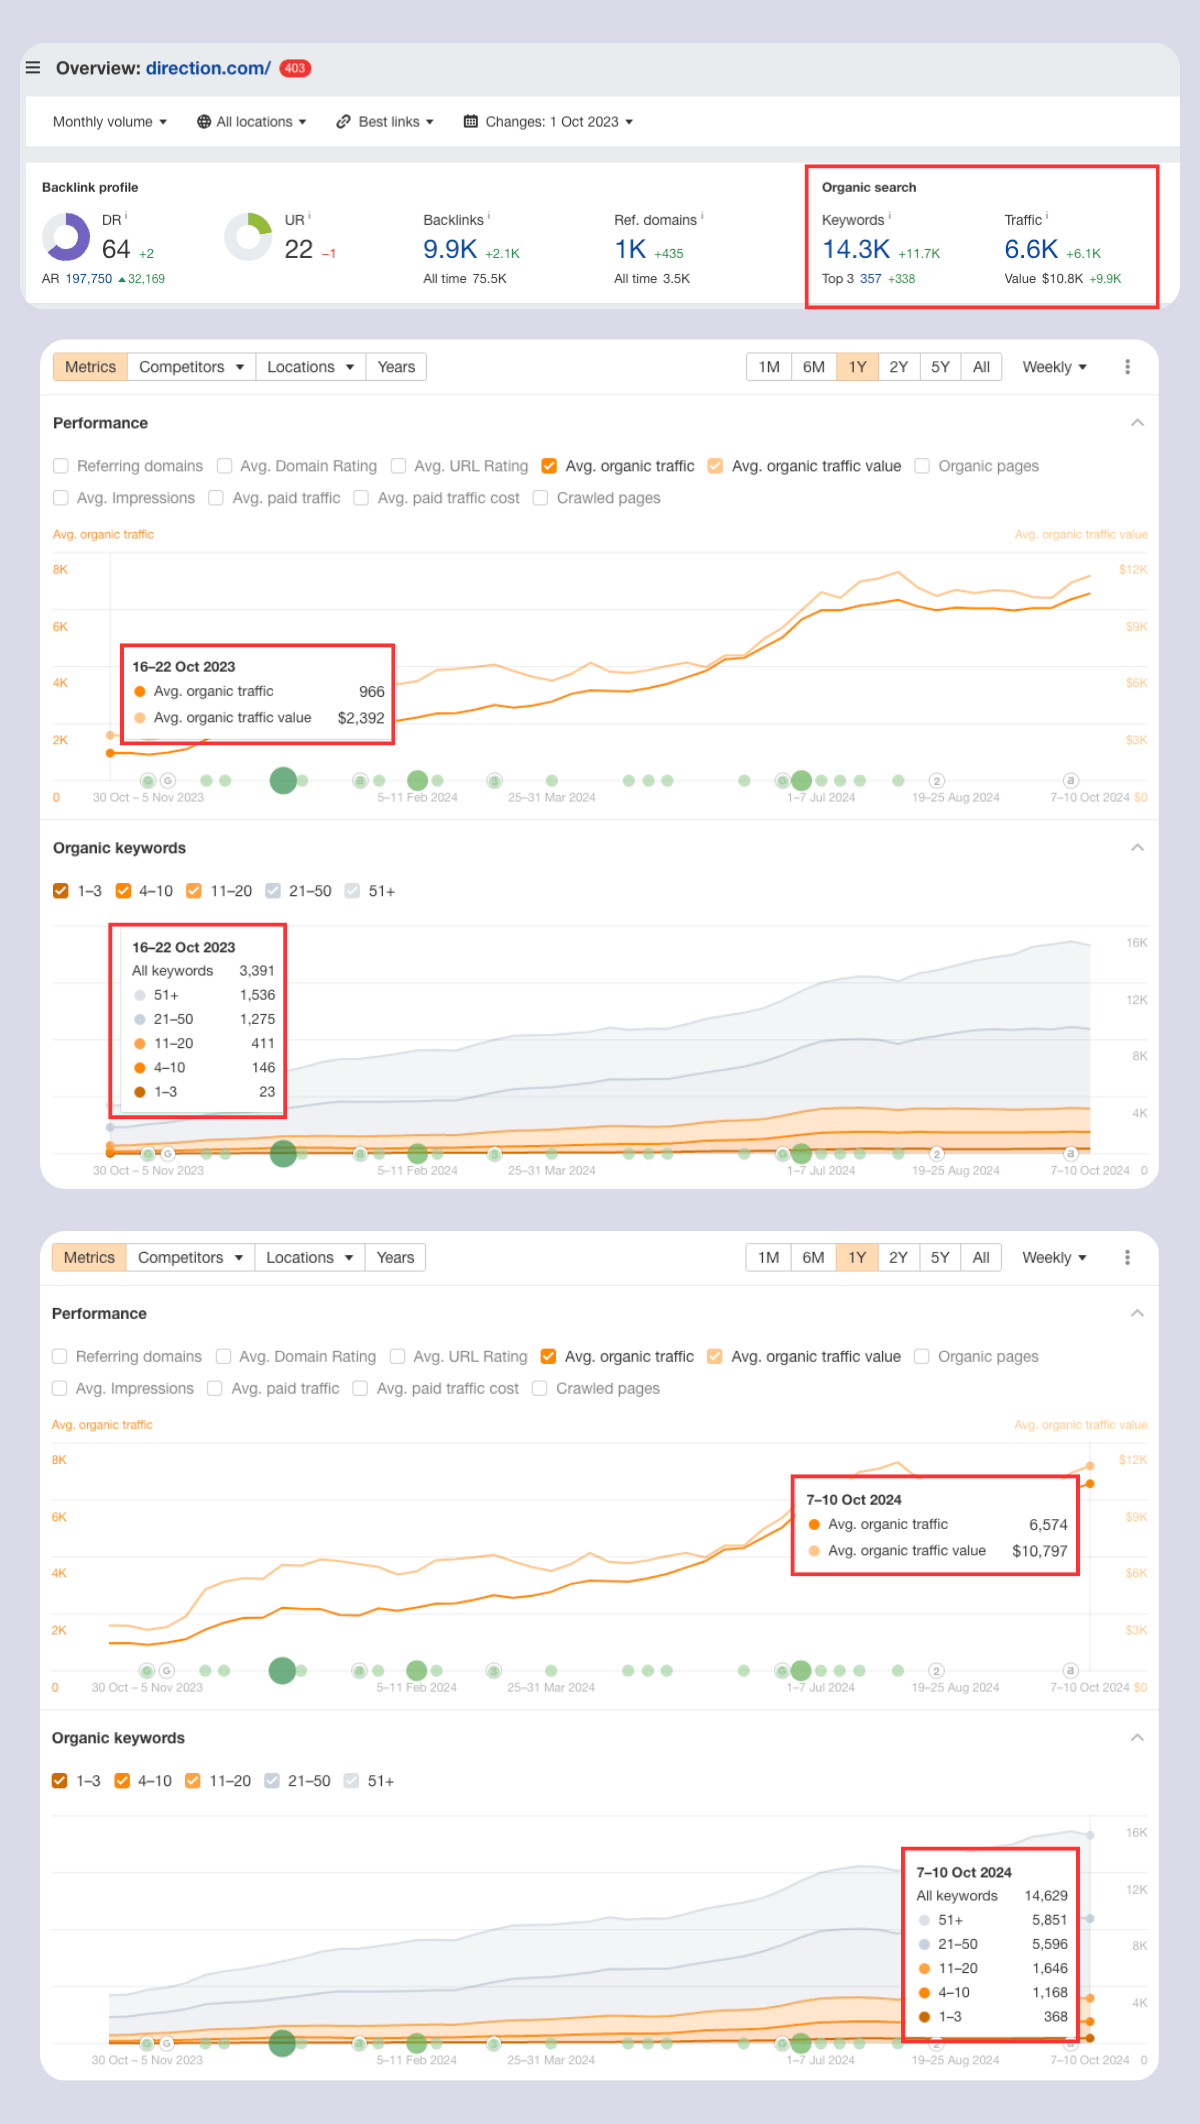
Task: Click the DR donut chart icon
Action: [x=66, y=237]
